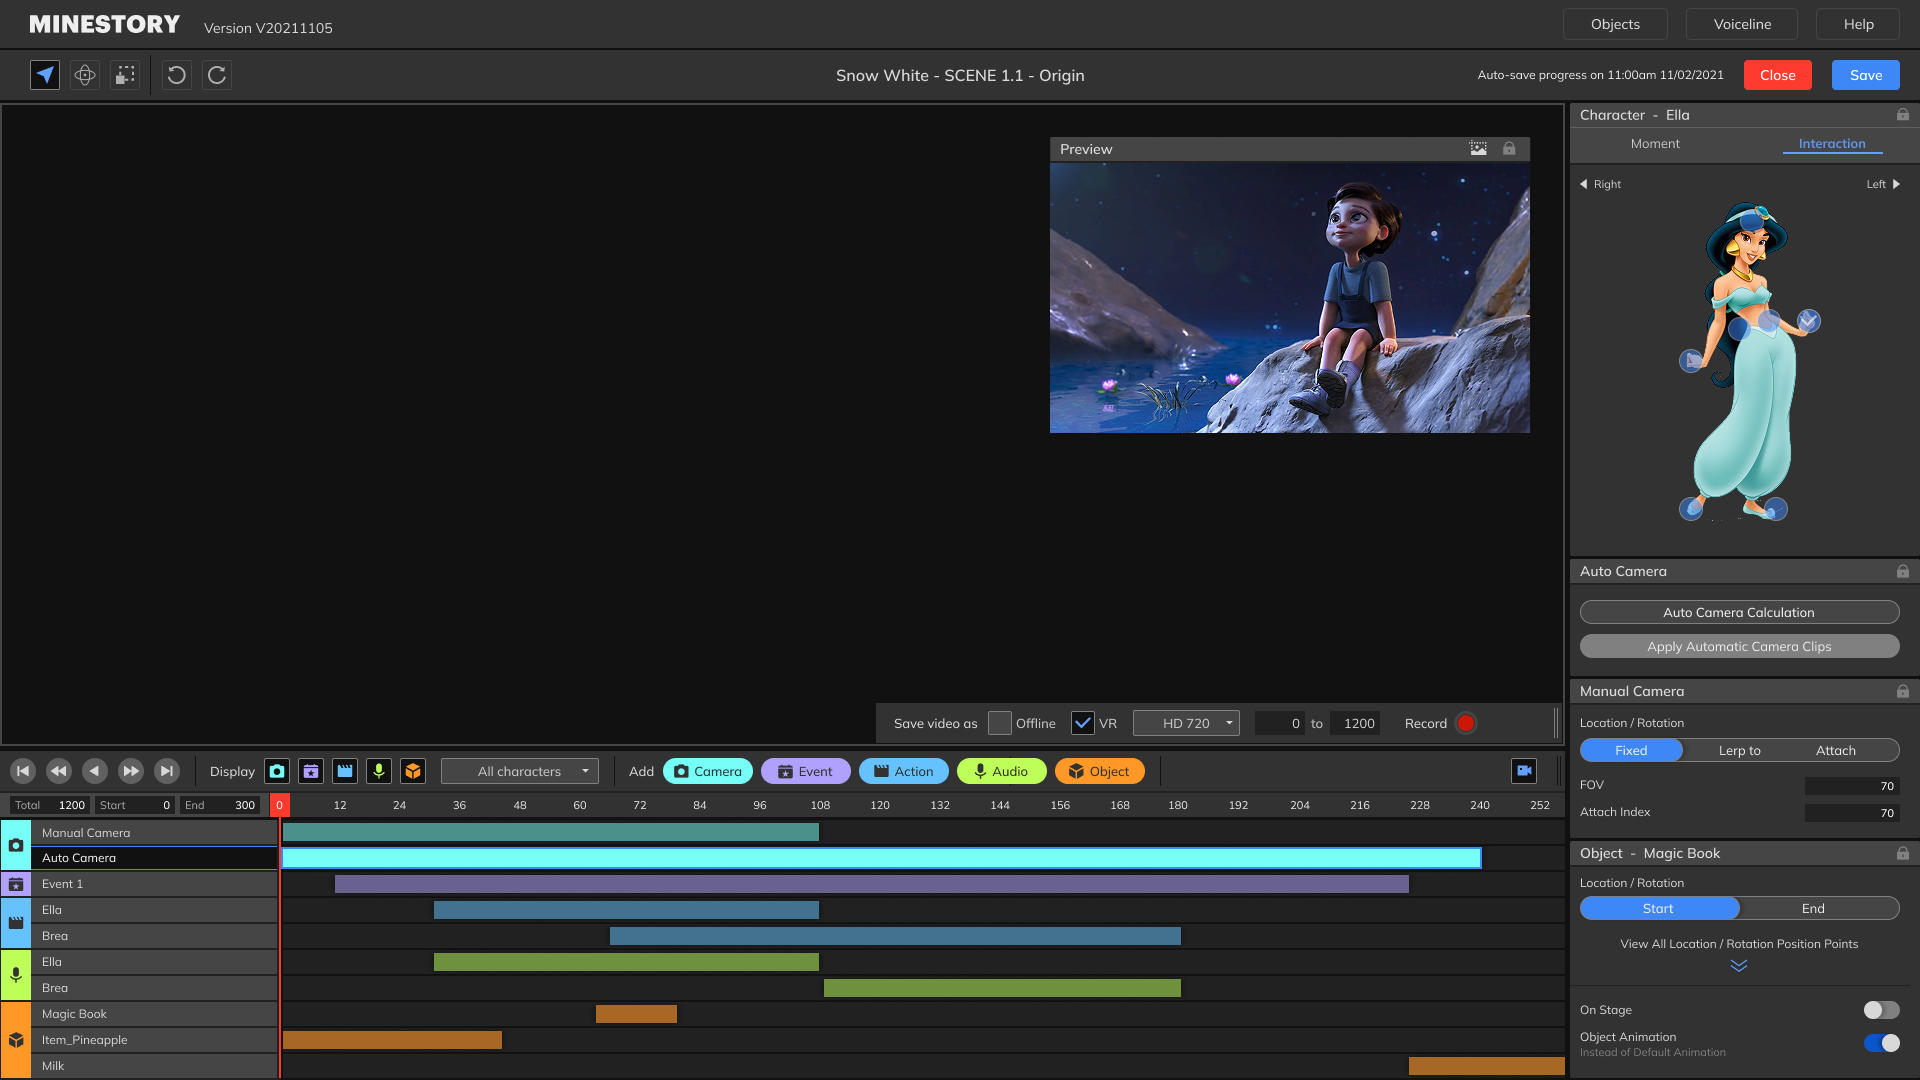Screen dimensions: 1920x1080
Task: Add an Object track
Action: [x=1100, y=771]
